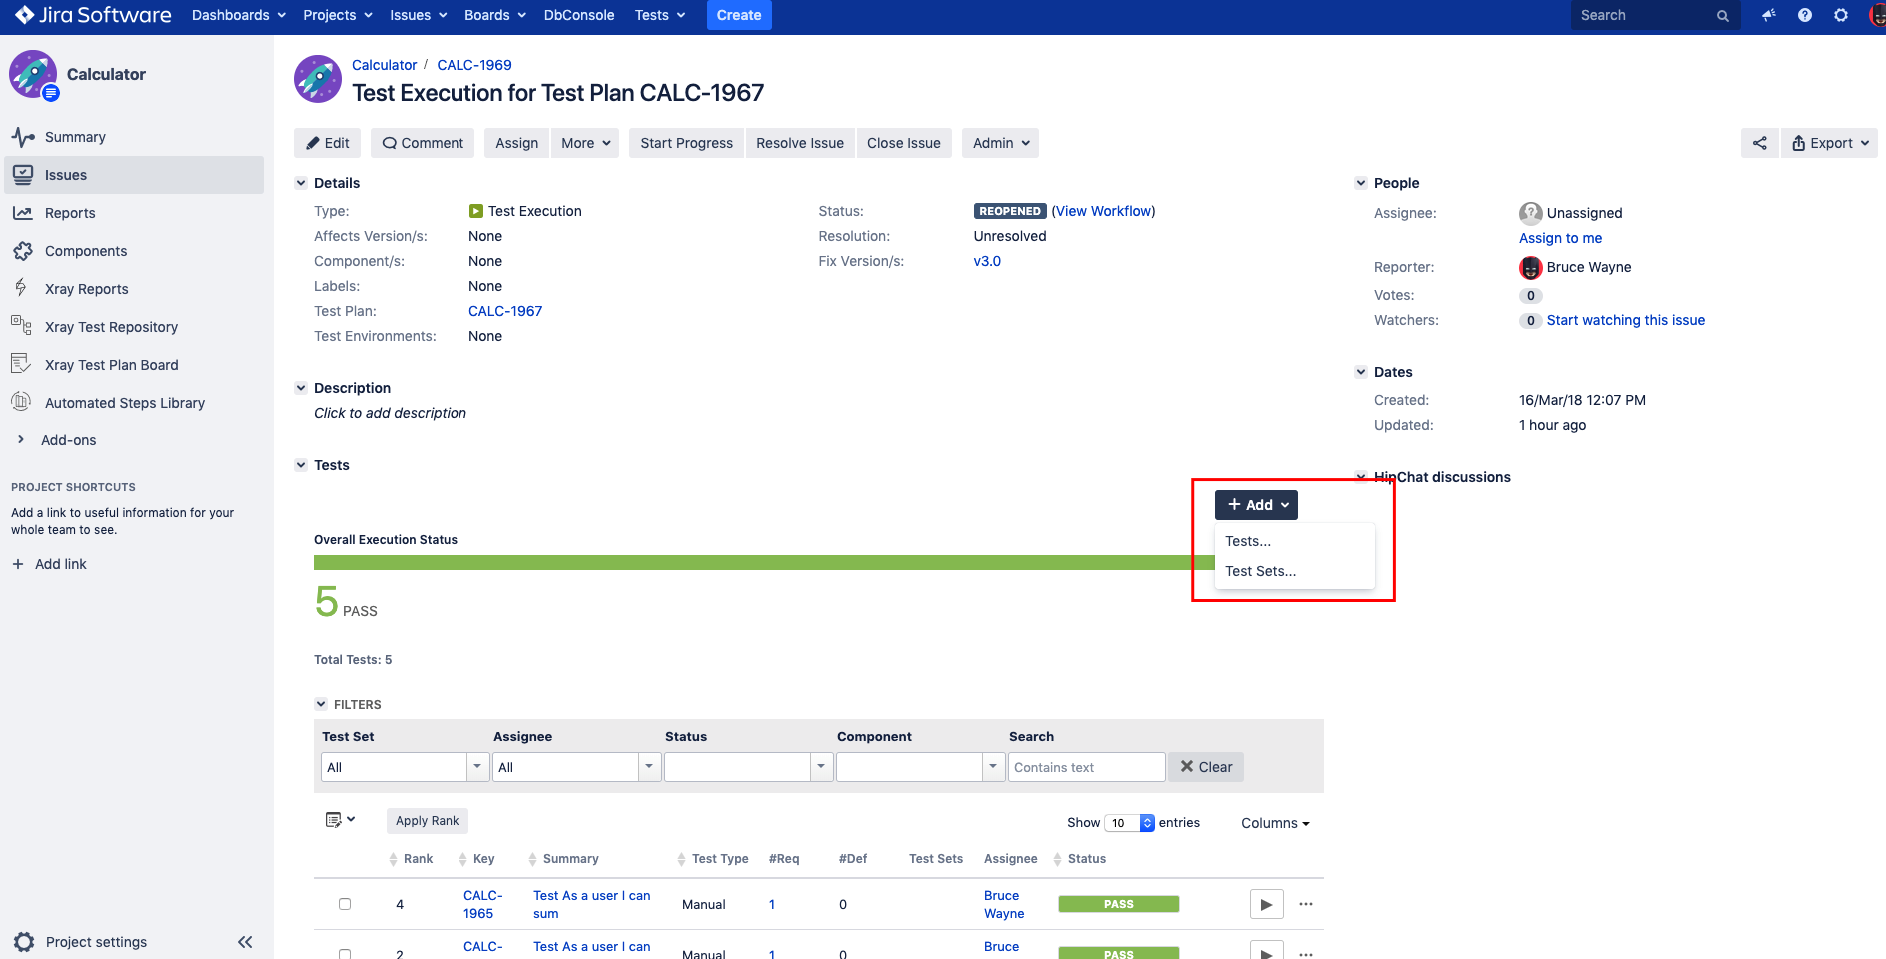Open the feedback megaphone icon

(x=1769, y=15)
